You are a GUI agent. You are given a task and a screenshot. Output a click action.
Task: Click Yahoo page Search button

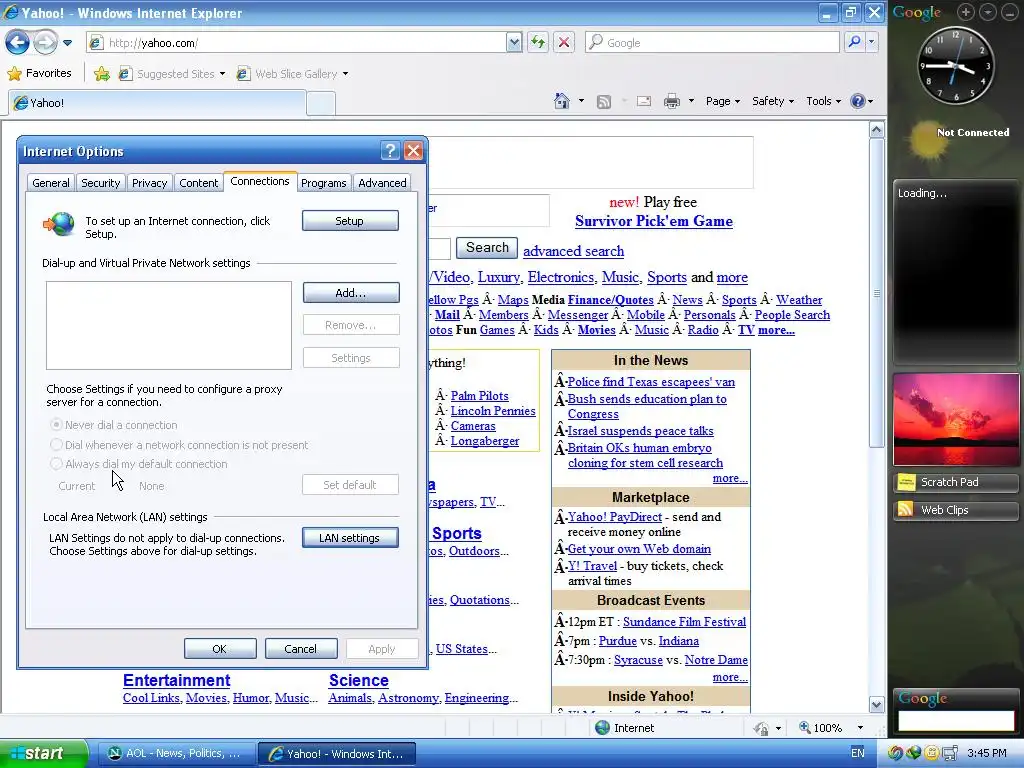(487, 248)
